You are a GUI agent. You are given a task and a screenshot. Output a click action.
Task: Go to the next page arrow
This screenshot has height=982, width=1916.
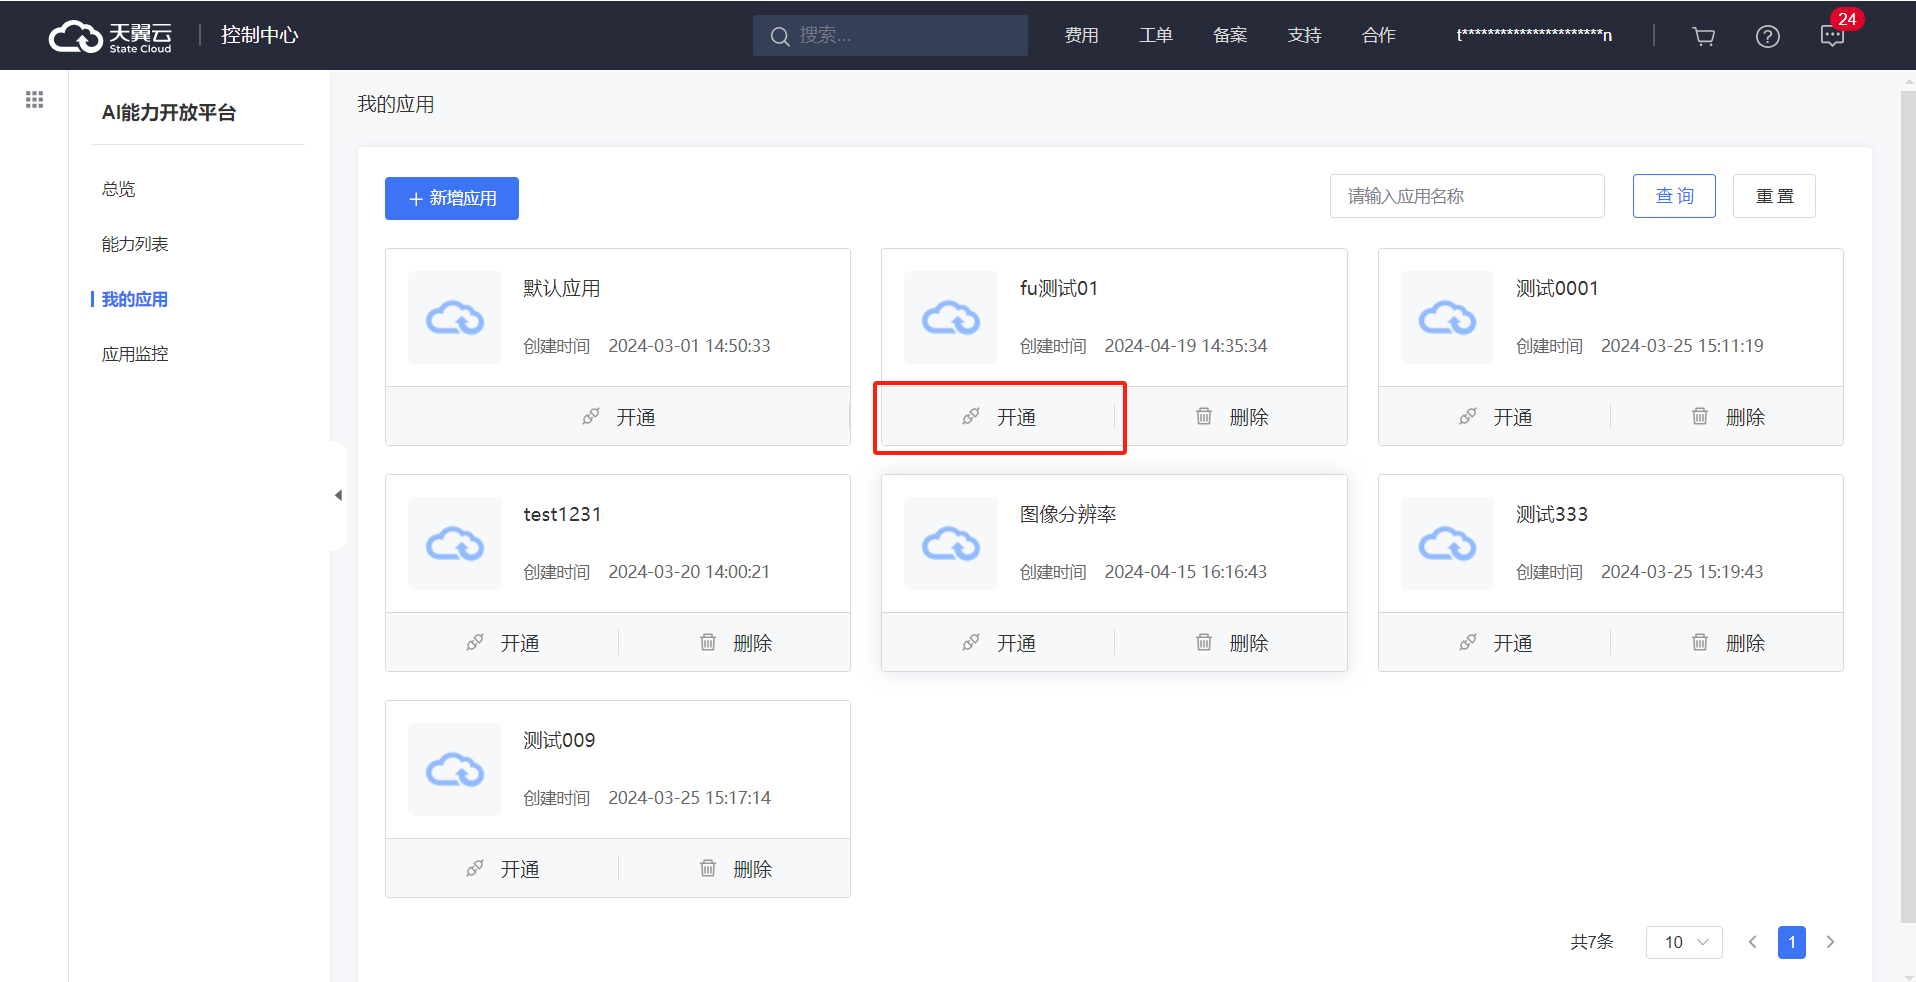[x=1830, y=942]
